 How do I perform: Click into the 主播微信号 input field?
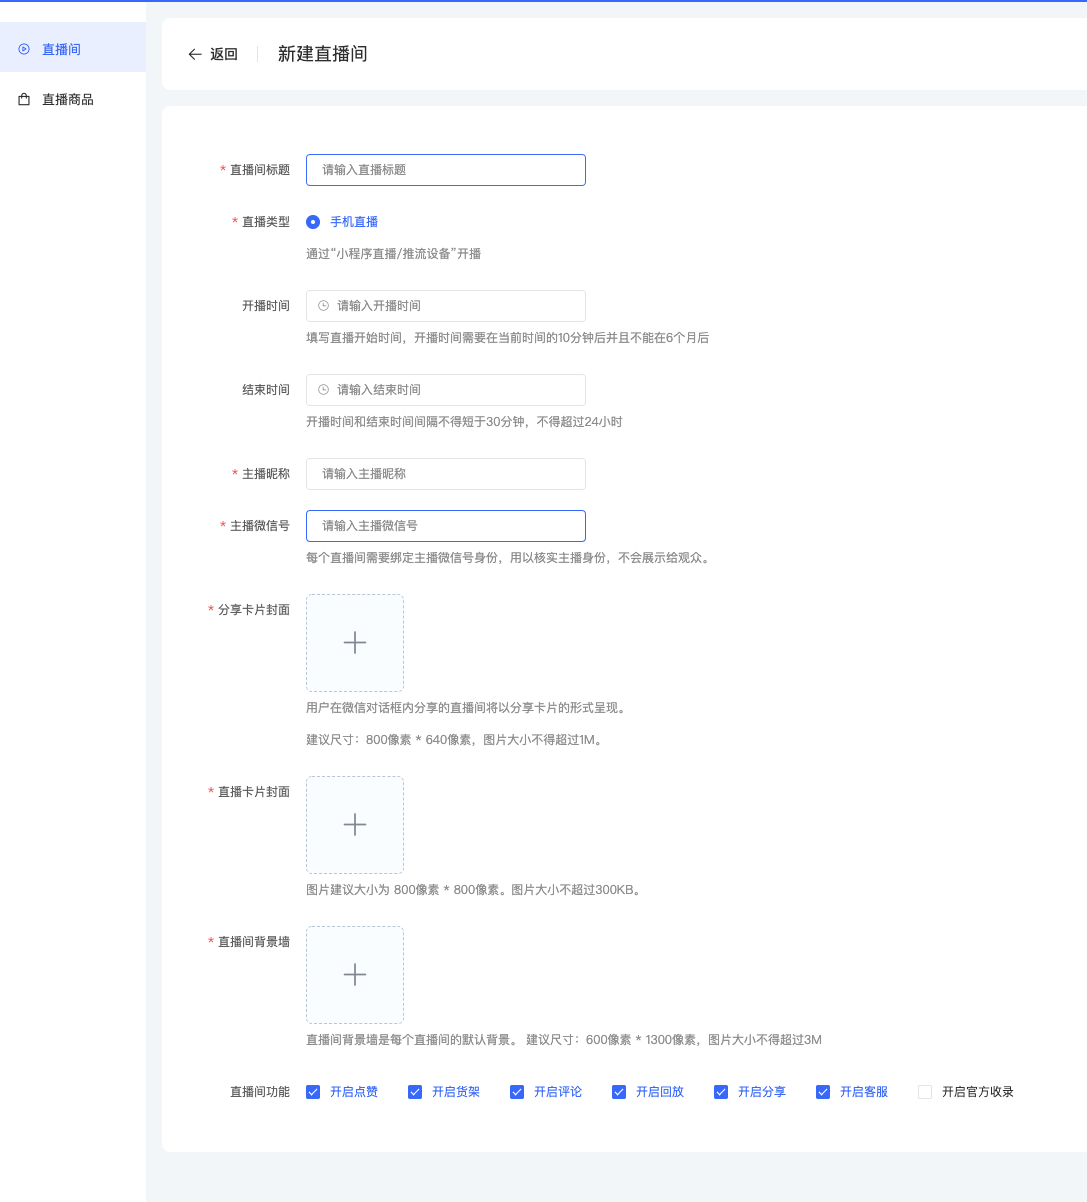(446, 526)
